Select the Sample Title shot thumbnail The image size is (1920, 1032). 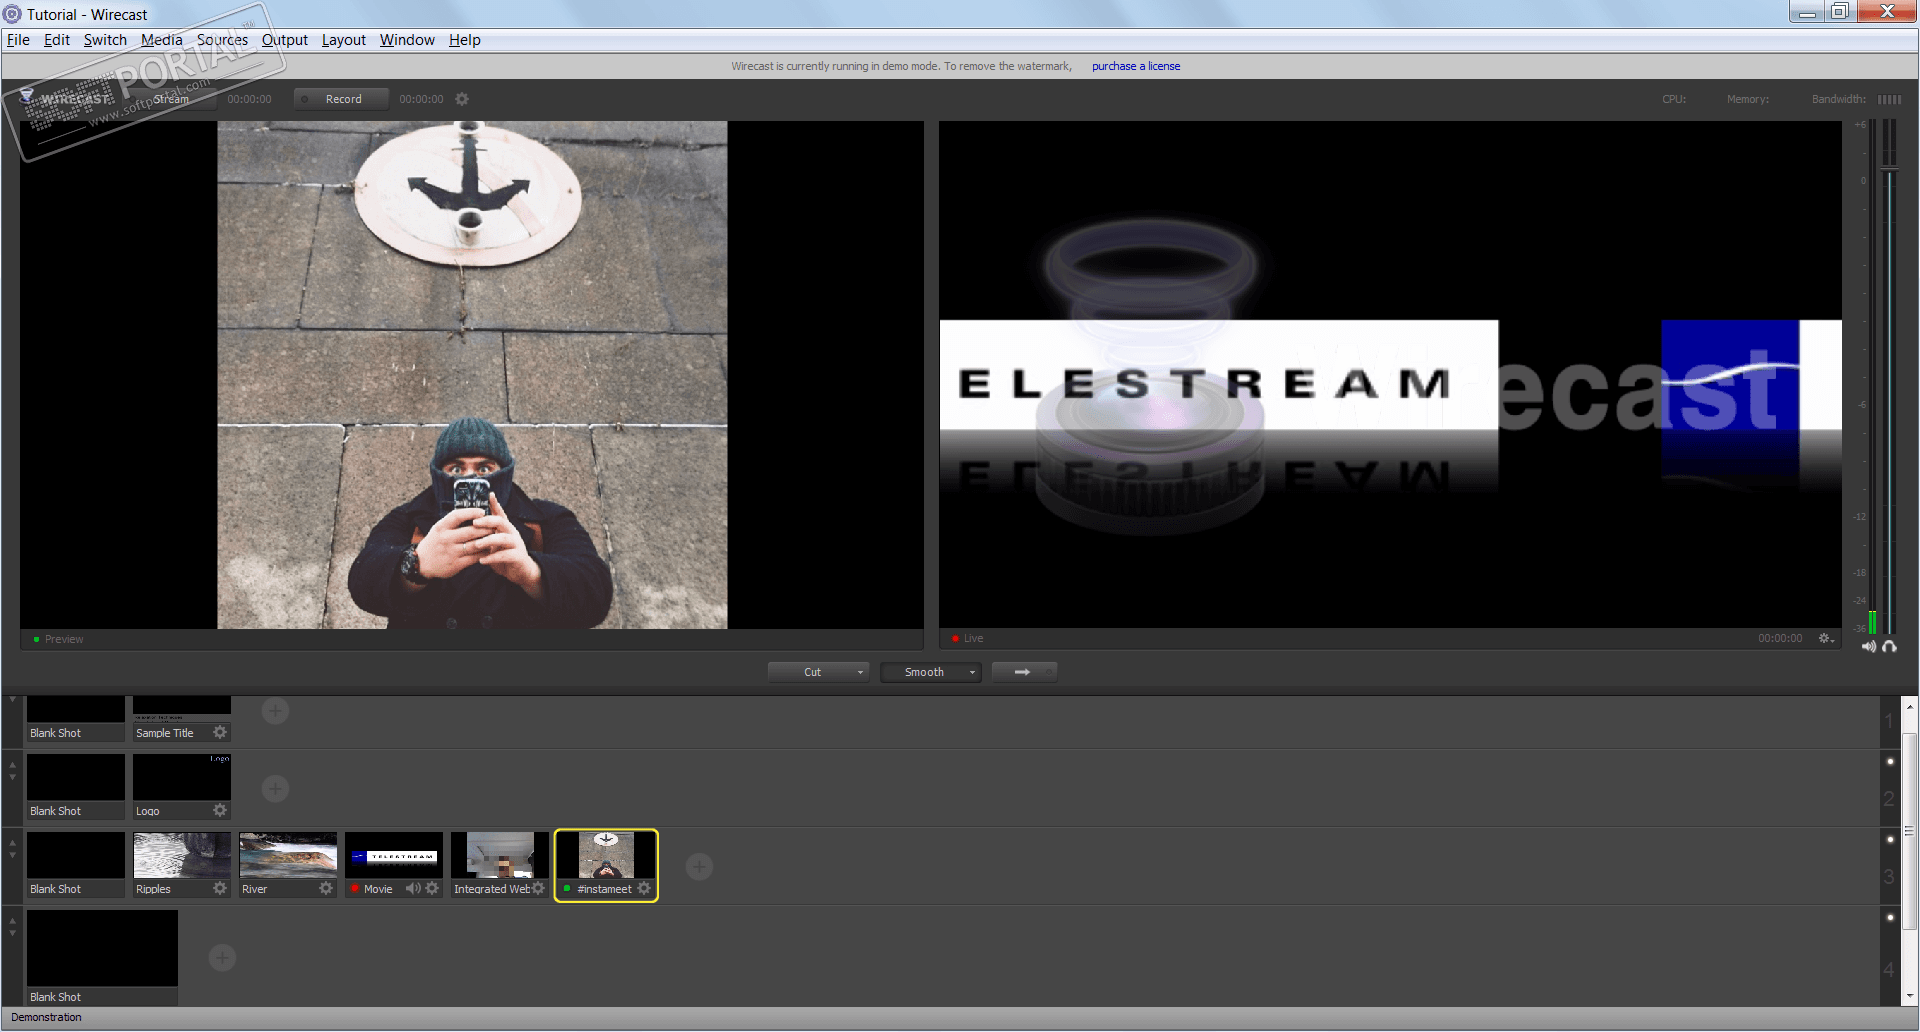click(x=182, y=710)
